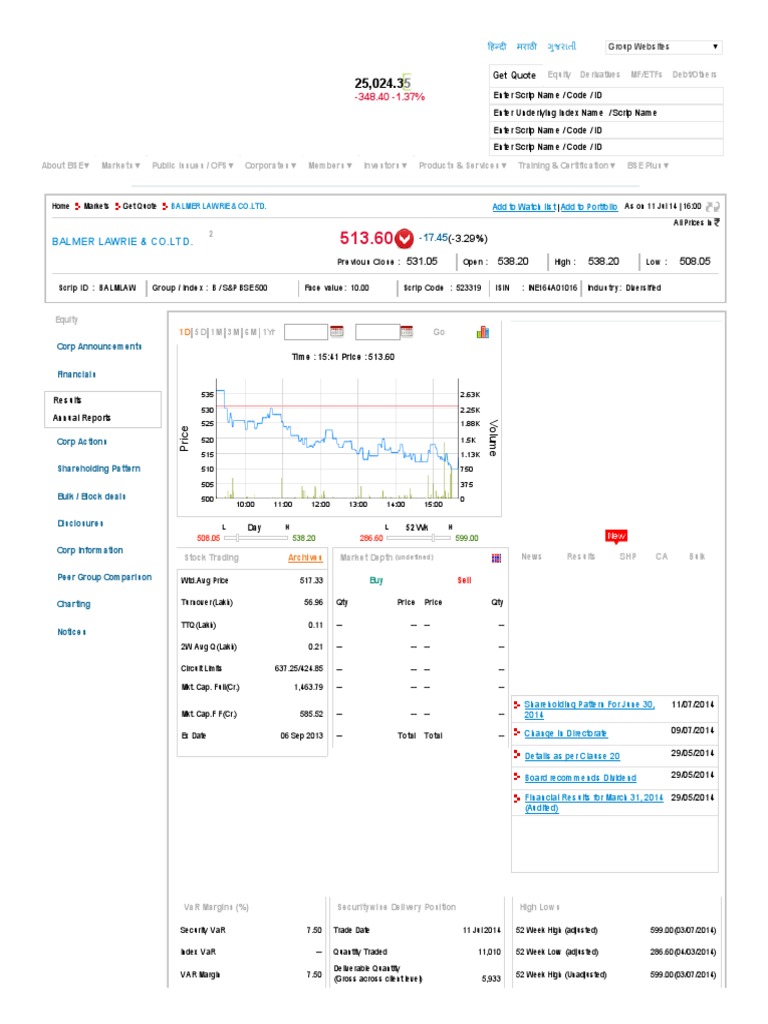The width and height of the screenshot is (768, 1024).
Task: Click the BALMER LAWRIE breadcrumb link
Action: coord(218,206)
